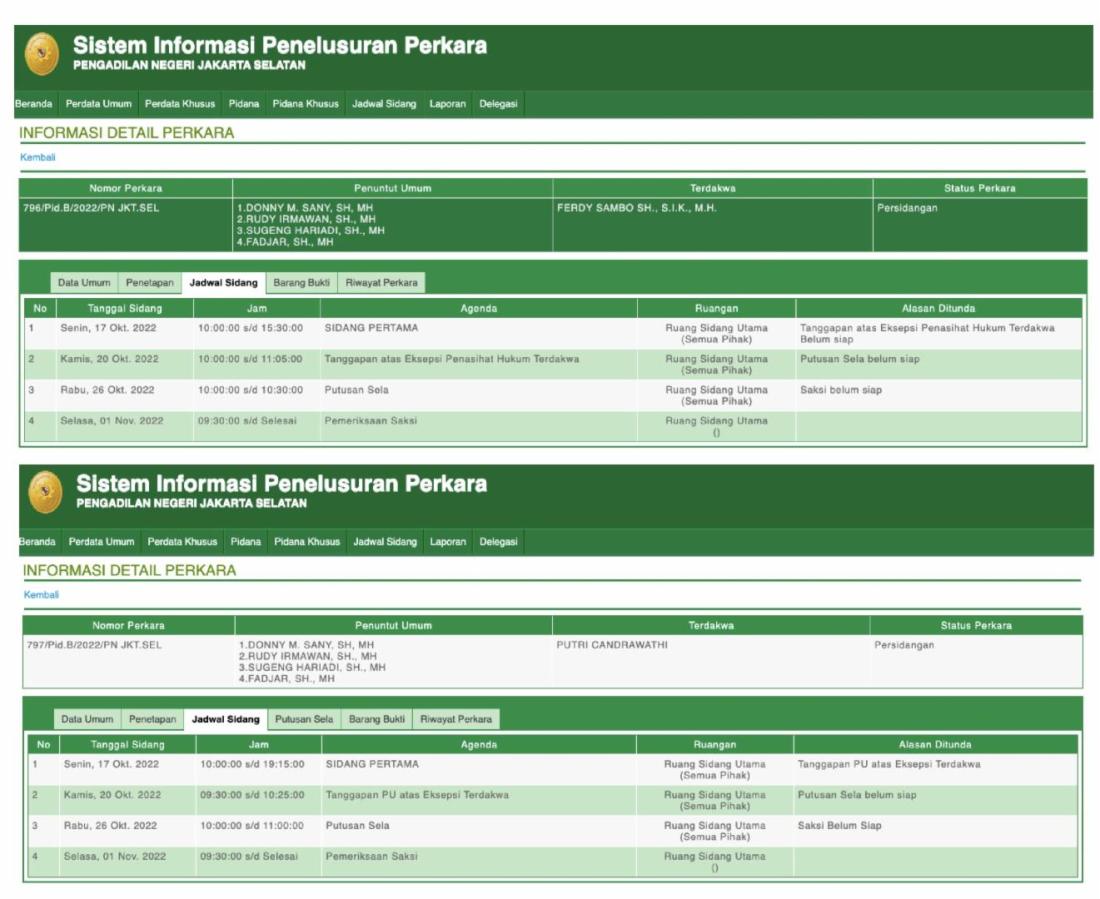Click Persidangan status for the Ferdy Sambo case
This screenshot has height=899, width=1100.
pyautogui.click(x=907, y=208)
